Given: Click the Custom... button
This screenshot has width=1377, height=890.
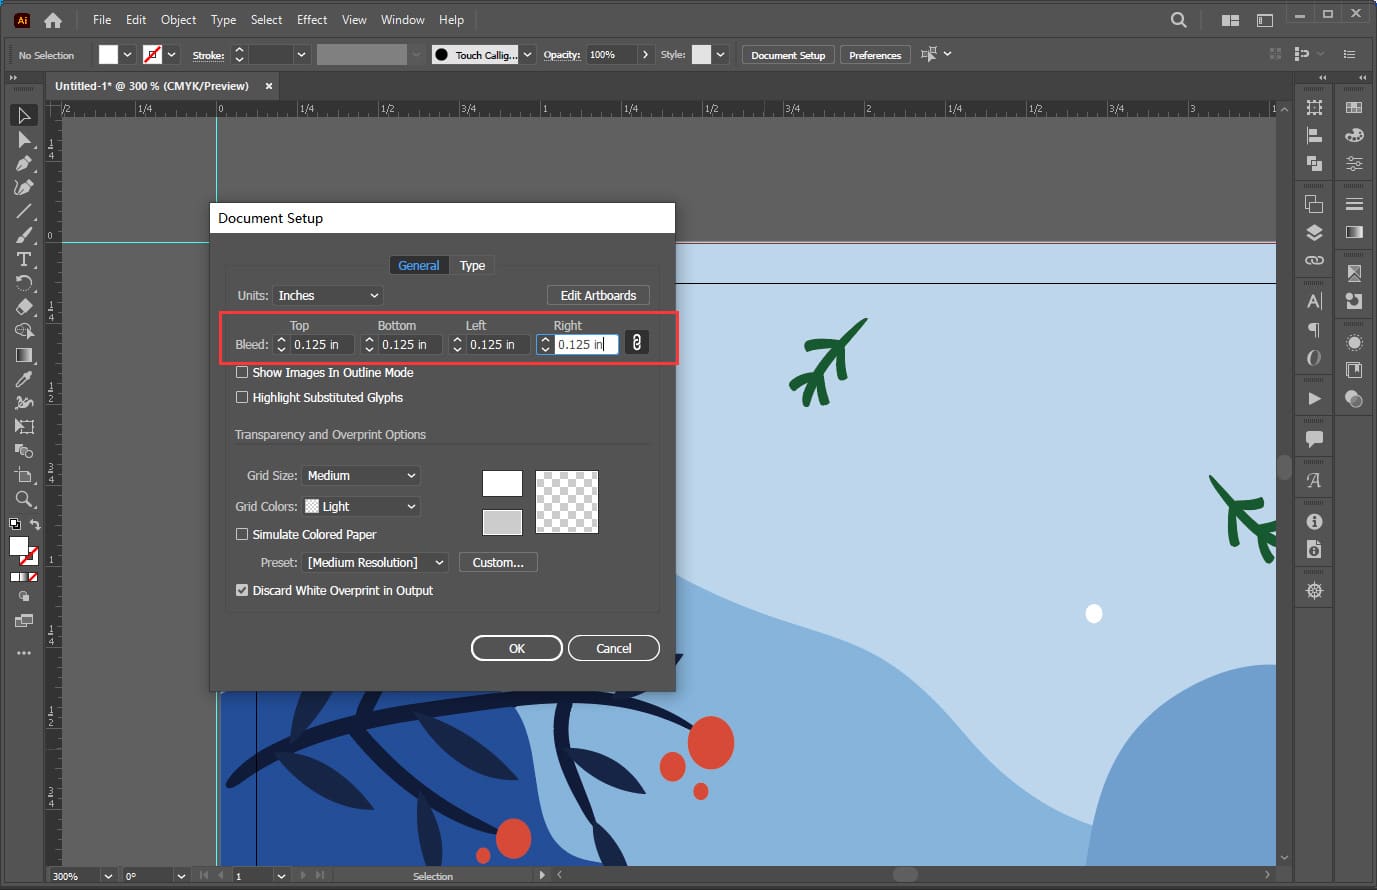Looking at the screenshot, I should click(x=498, y=562).
